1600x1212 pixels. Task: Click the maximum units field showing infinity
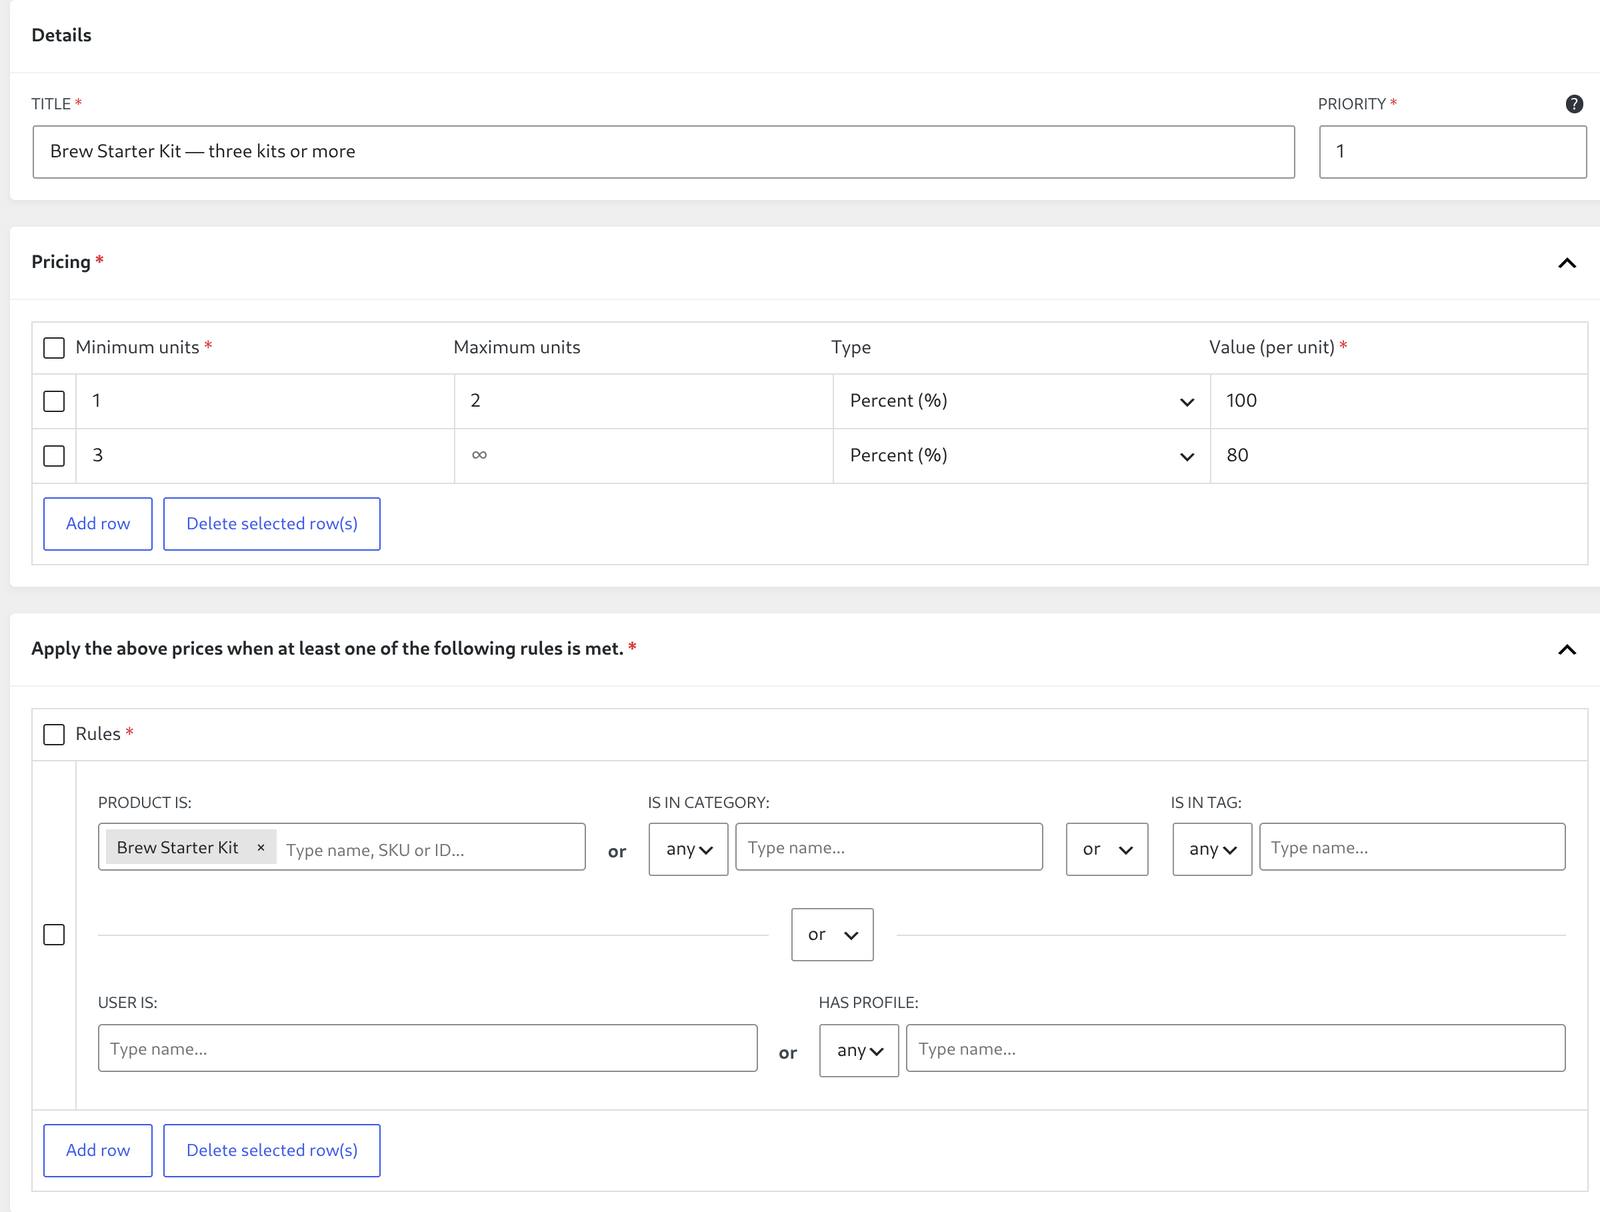644,456
